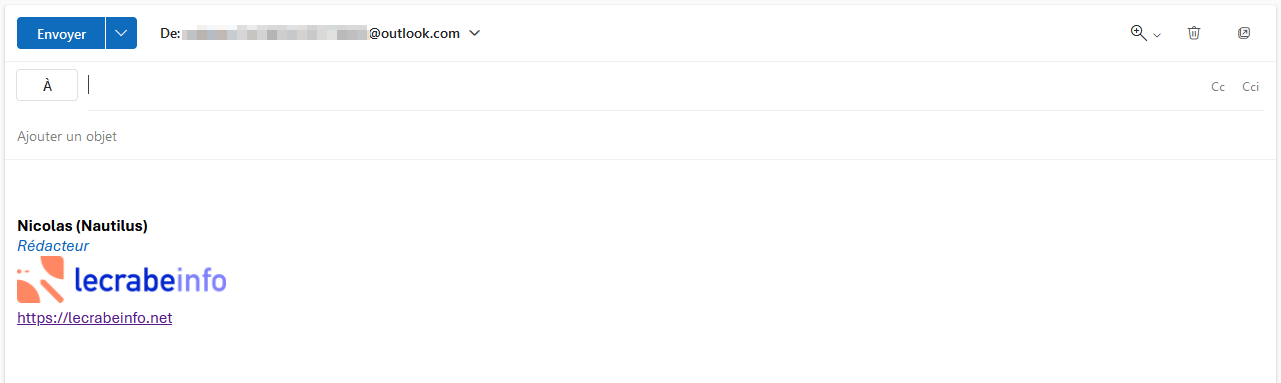The height and width of the screenshot is (383, 1281).
Task: Click the Rédacteur title in the signature
Action: [x=53, y=246]
